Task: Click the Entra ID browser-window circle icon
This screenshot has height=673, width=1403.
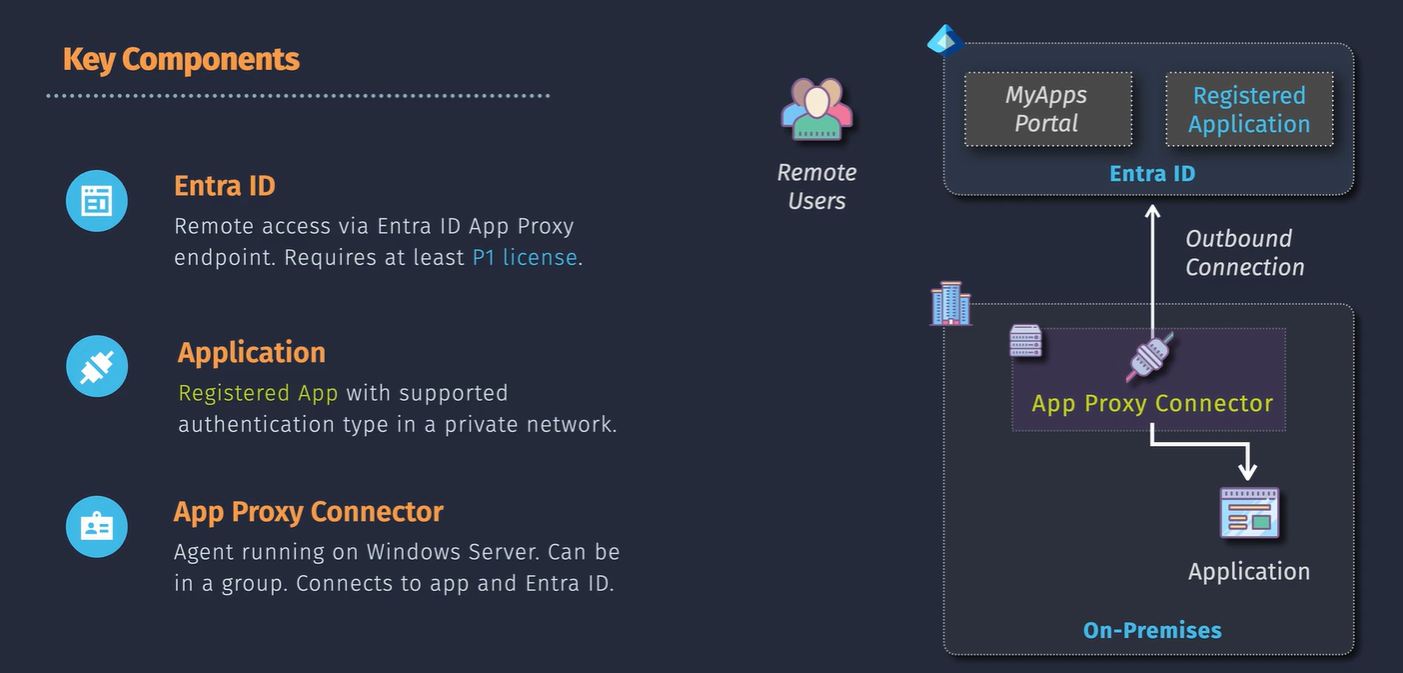Action: pyautogui.click(x=97, y=200)
